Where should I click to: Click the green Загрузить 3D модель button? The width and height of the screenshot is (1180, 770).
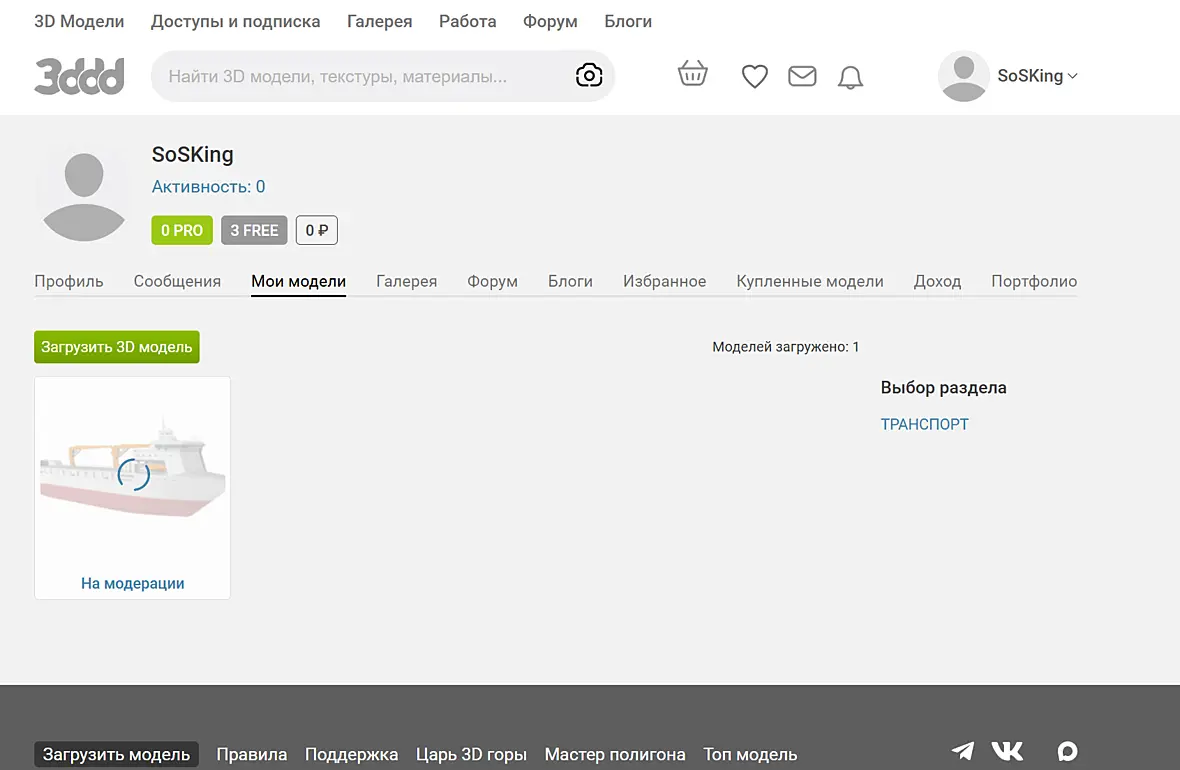(117, 347)
